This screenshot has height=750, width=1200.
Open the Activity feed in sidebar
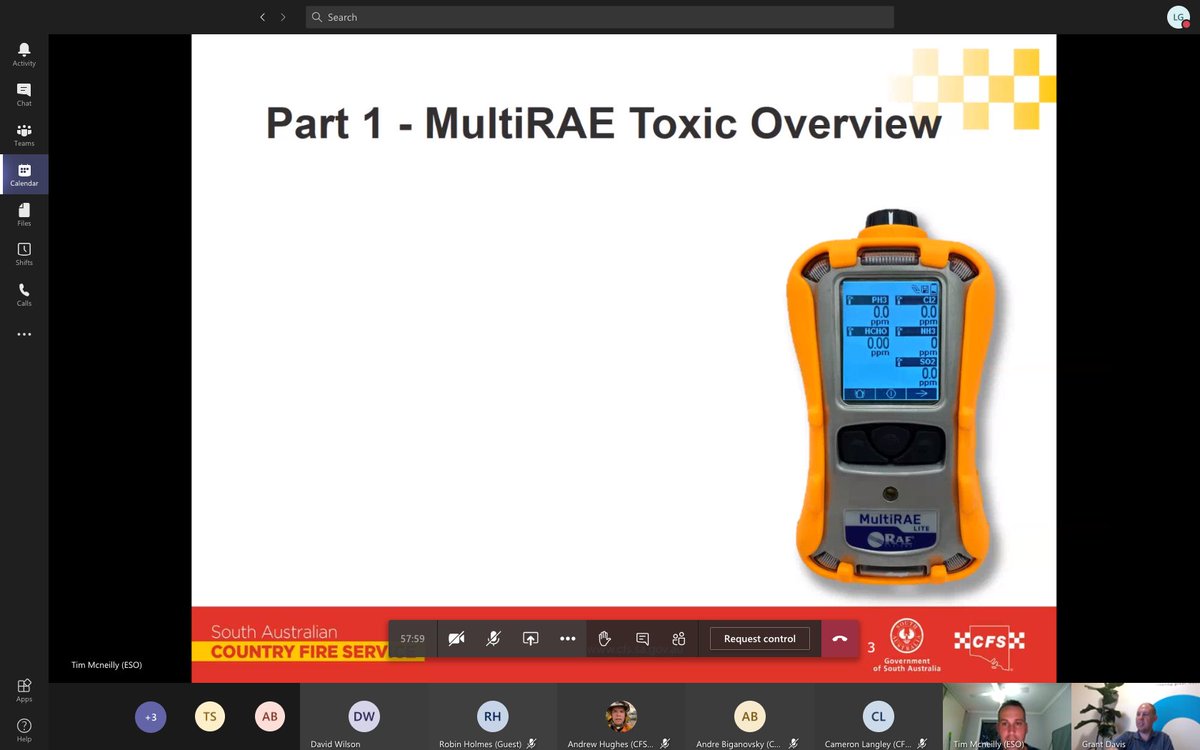[x=24, y=54]
